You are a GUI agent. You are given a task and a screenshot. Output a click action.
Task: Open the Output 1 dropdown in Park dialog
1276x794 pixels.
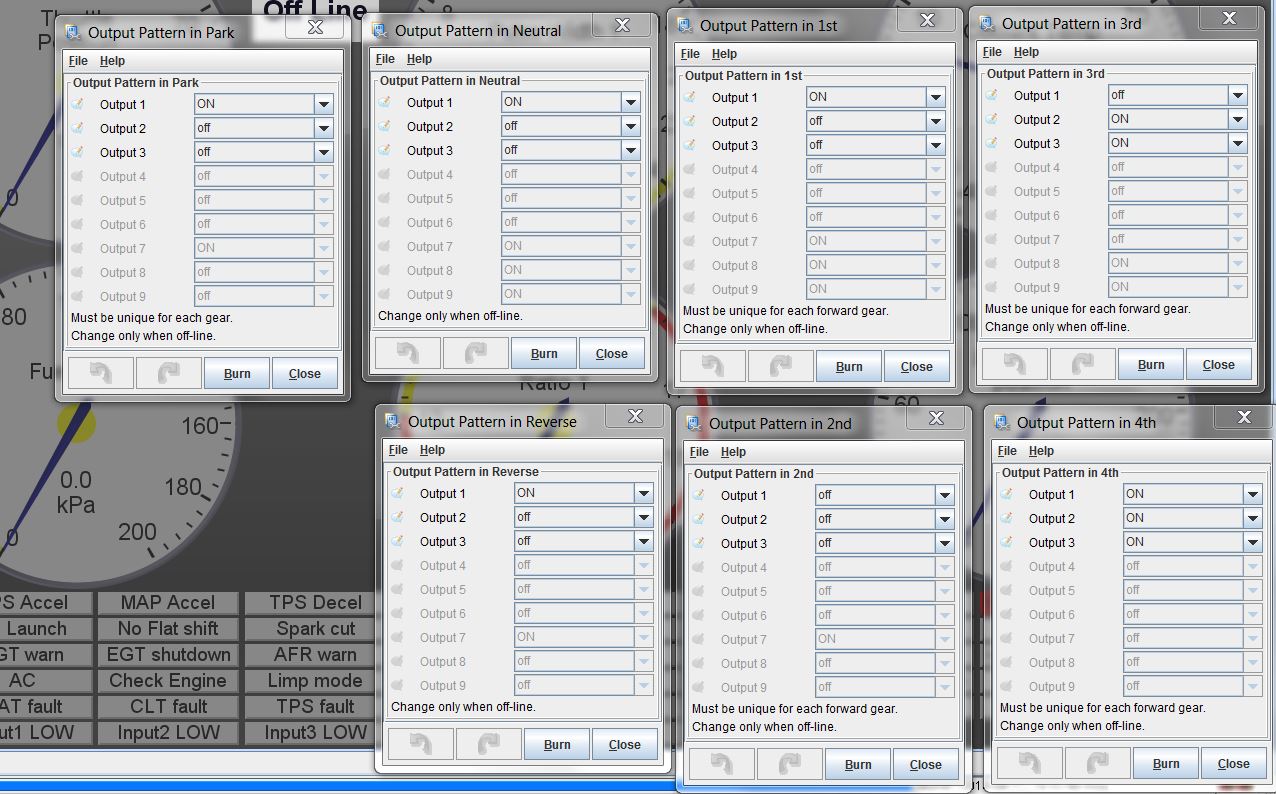[x=323, y=104]
